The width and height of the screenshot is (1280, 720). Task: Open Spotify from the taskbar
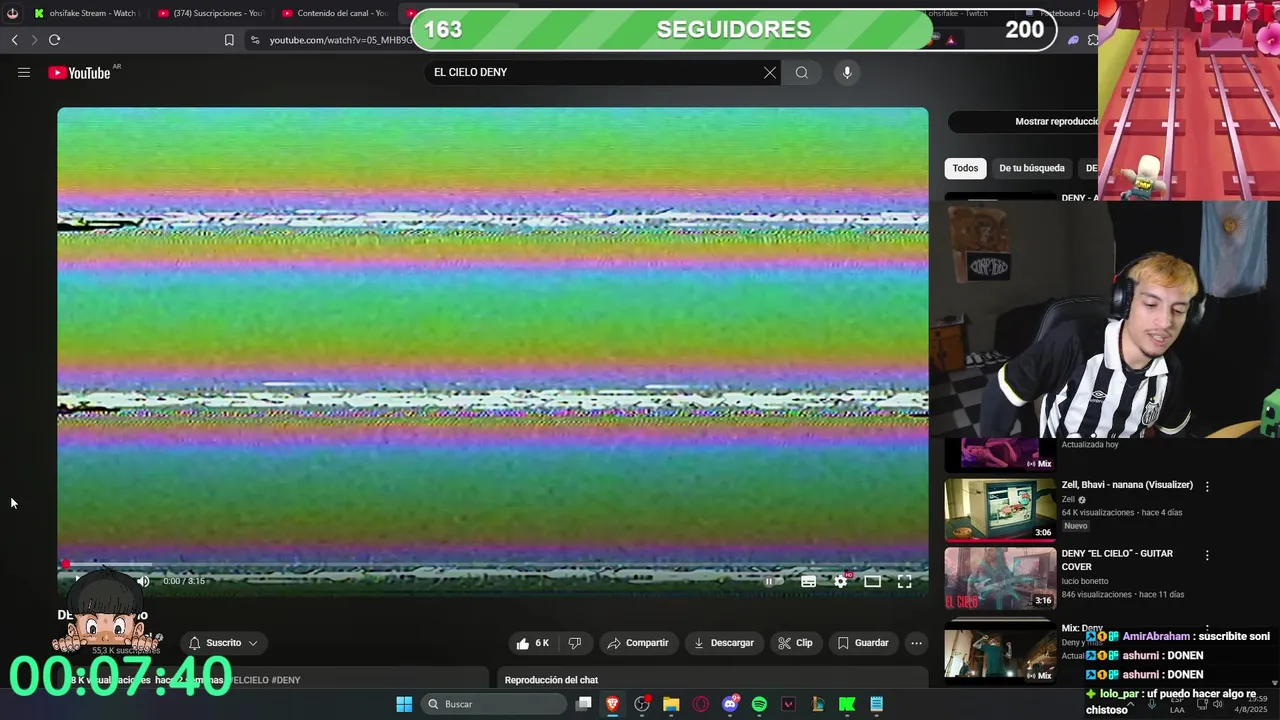759,704
